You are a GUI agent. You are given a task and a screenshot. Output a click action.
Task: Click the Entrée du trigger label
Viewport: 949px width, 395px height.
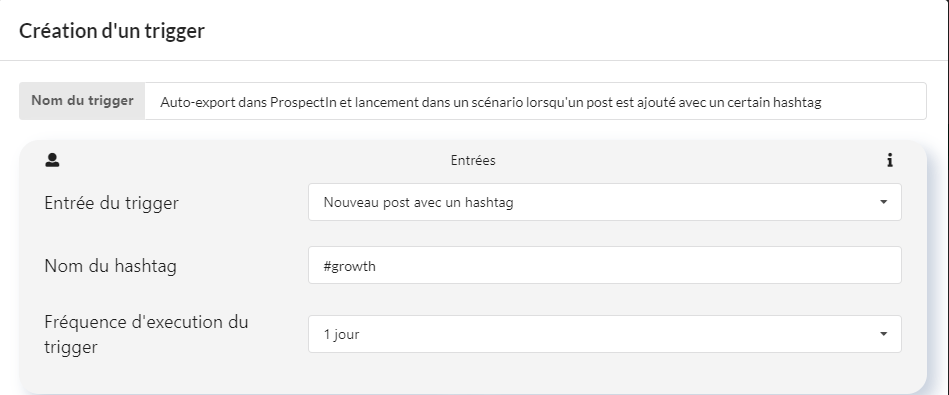point(111,203)
